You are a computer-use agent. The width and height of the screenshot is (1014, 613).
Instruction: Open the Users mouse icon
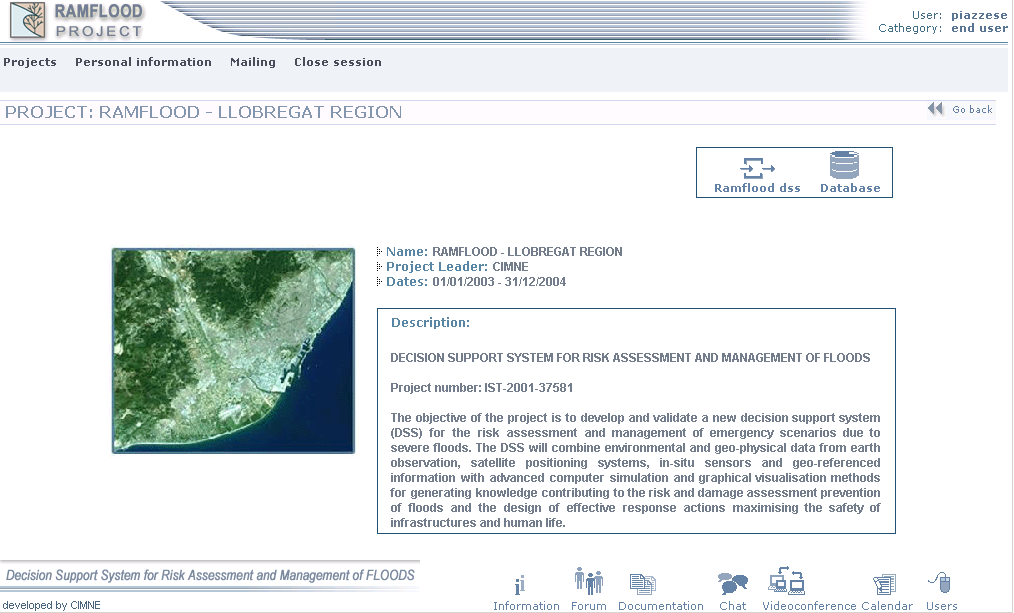point(940,583)
